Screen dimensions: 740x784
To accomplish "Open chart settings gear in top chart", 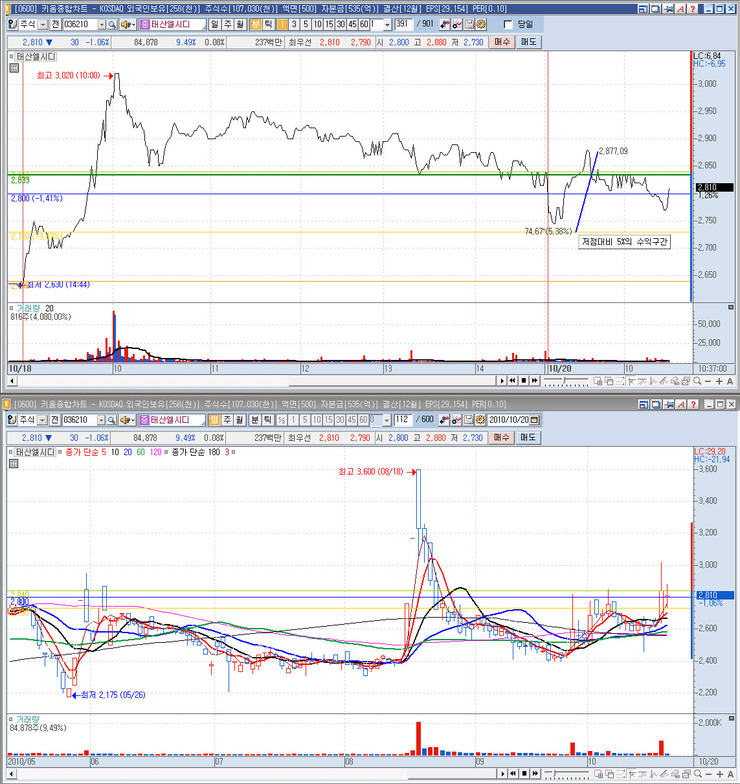I will [x=481, y=24].
